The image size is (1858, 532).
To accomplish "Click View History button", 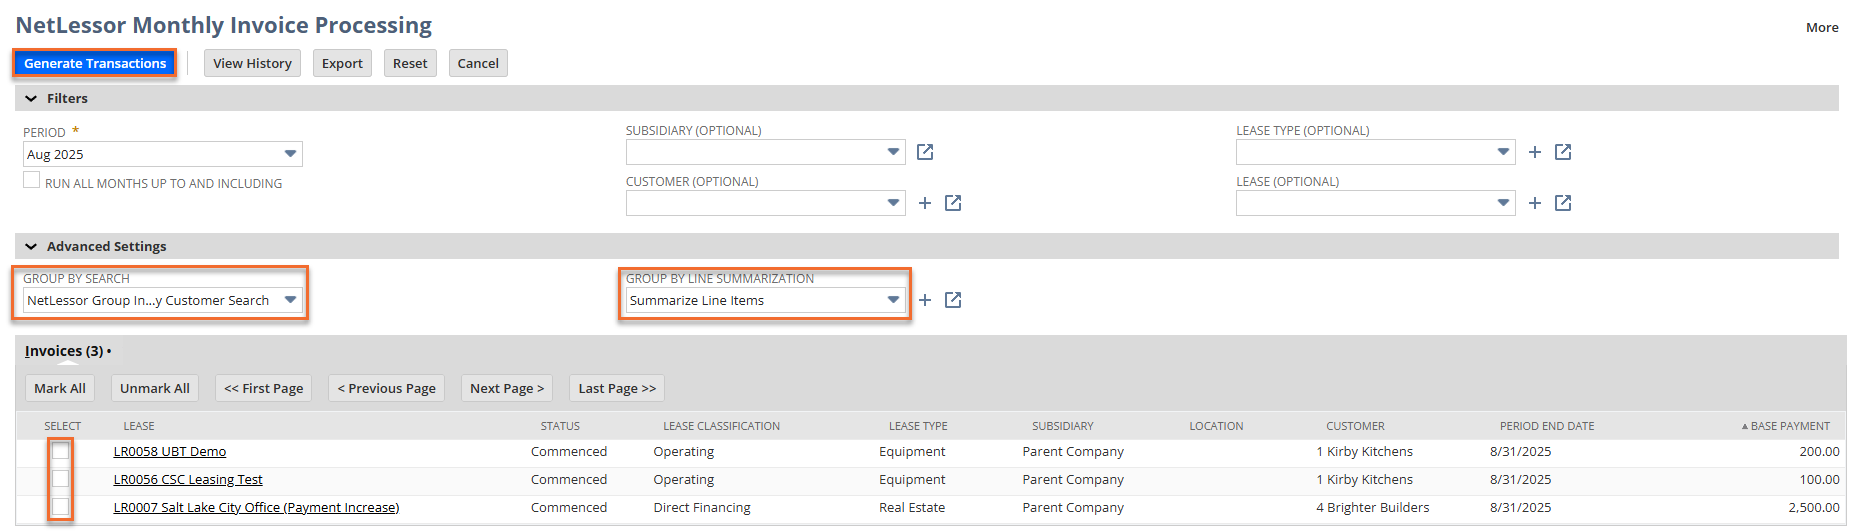I will click(252, 63).
